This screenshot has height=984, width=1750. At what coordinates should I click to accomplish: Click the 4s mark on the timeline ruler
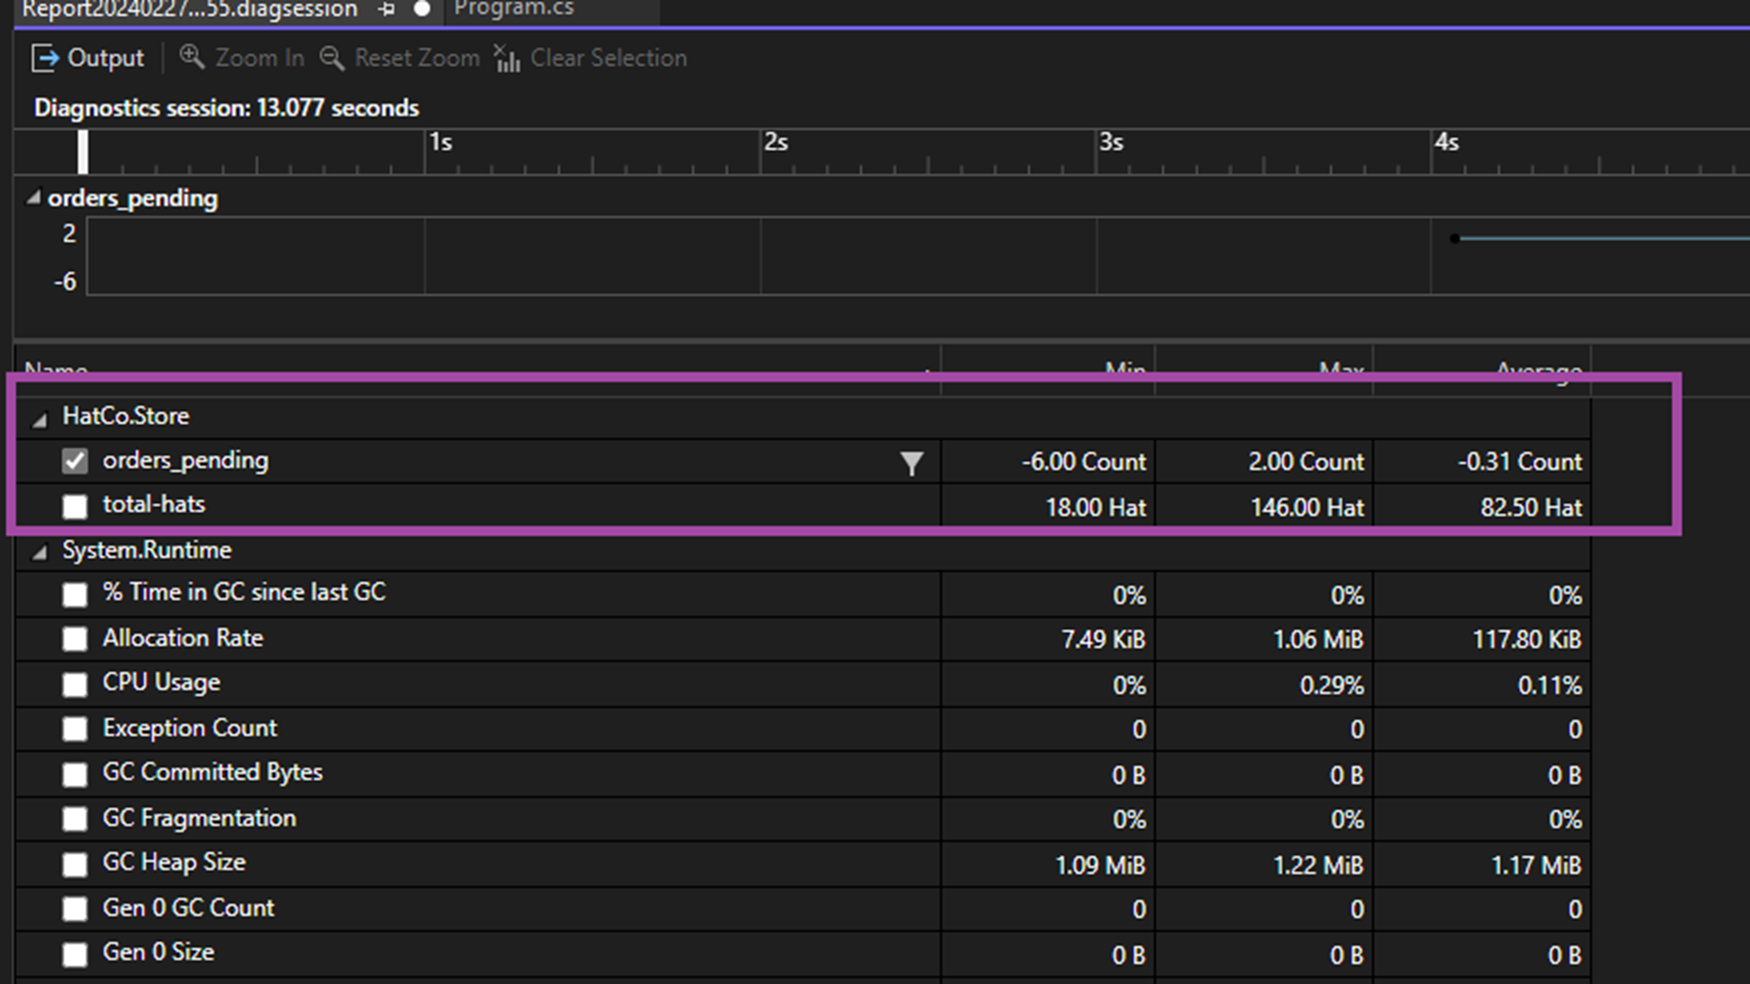(x=1446, y=142)
